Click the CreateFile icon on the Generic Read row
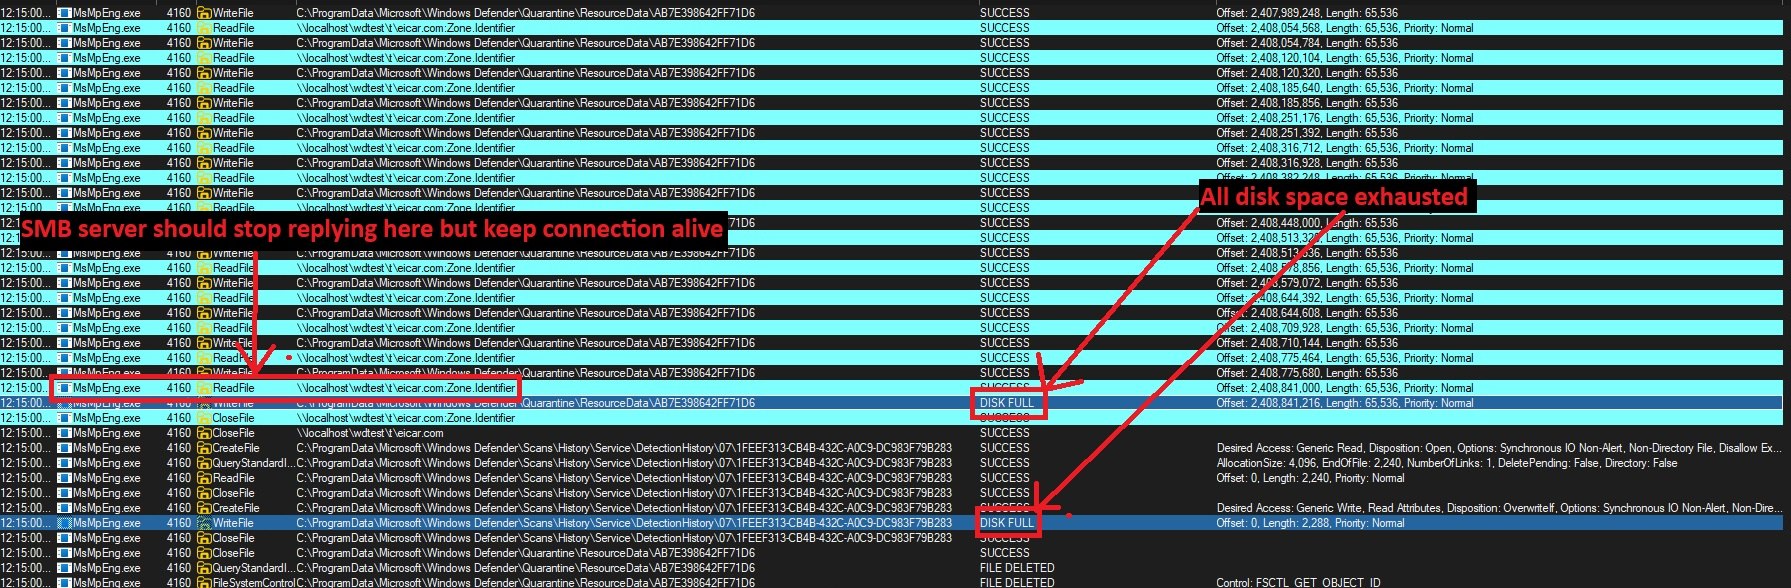The image size is (1791, 588). tap(204, 448)
